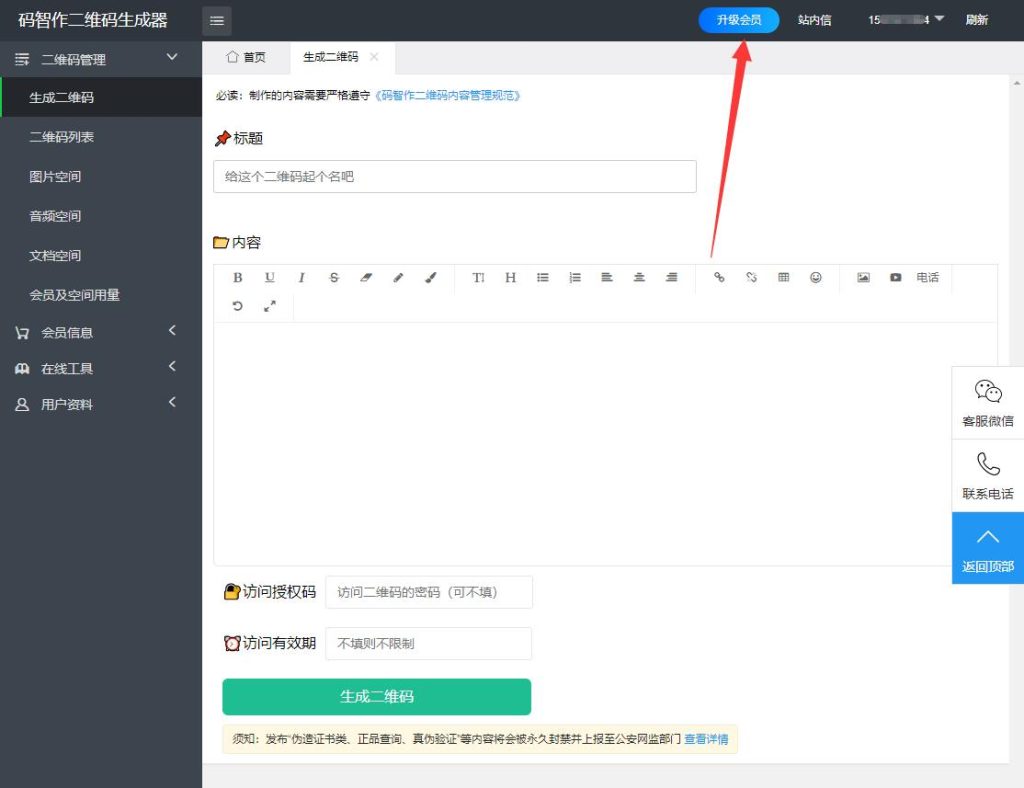Toggle underline formatting in editor

270,277
